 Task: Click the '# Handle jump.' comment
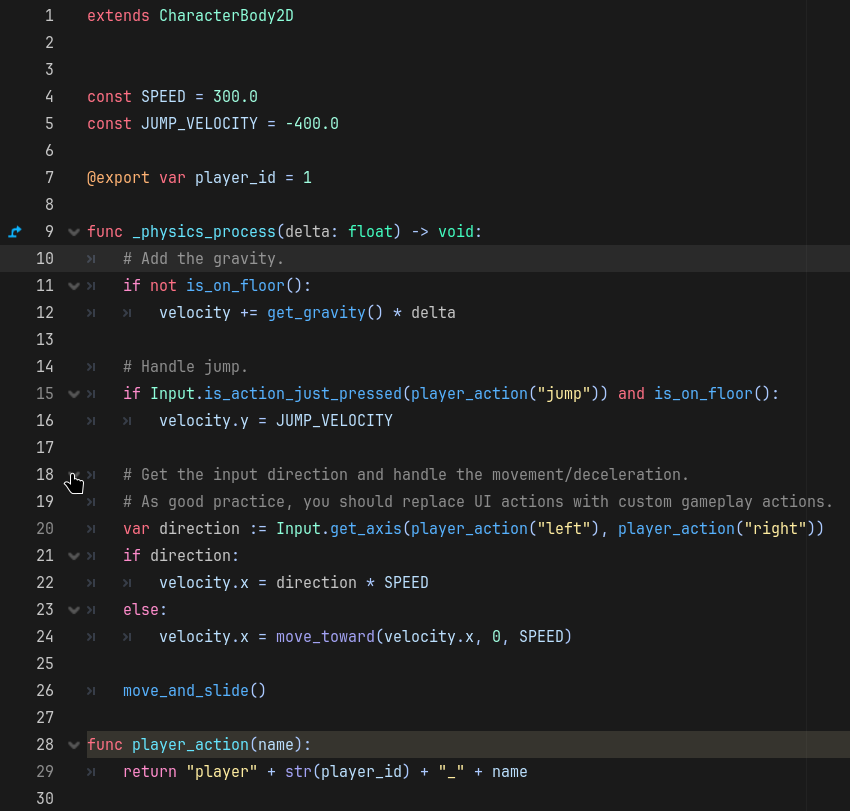(185, 367)
